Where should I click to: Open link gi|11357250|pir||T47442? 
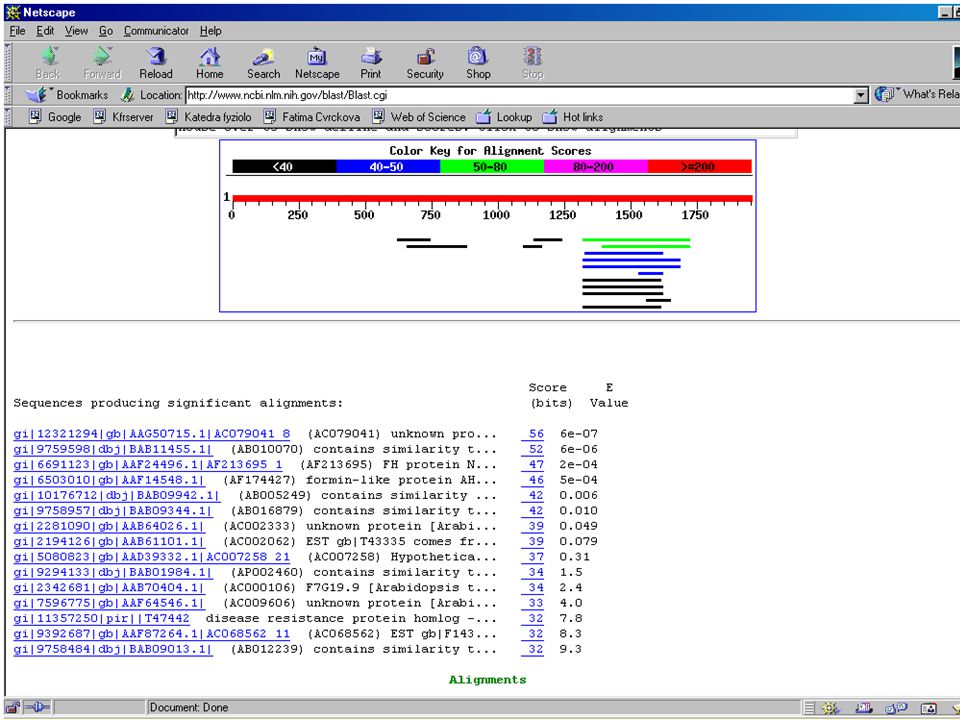pyautogui.click(x=102, y=618)
